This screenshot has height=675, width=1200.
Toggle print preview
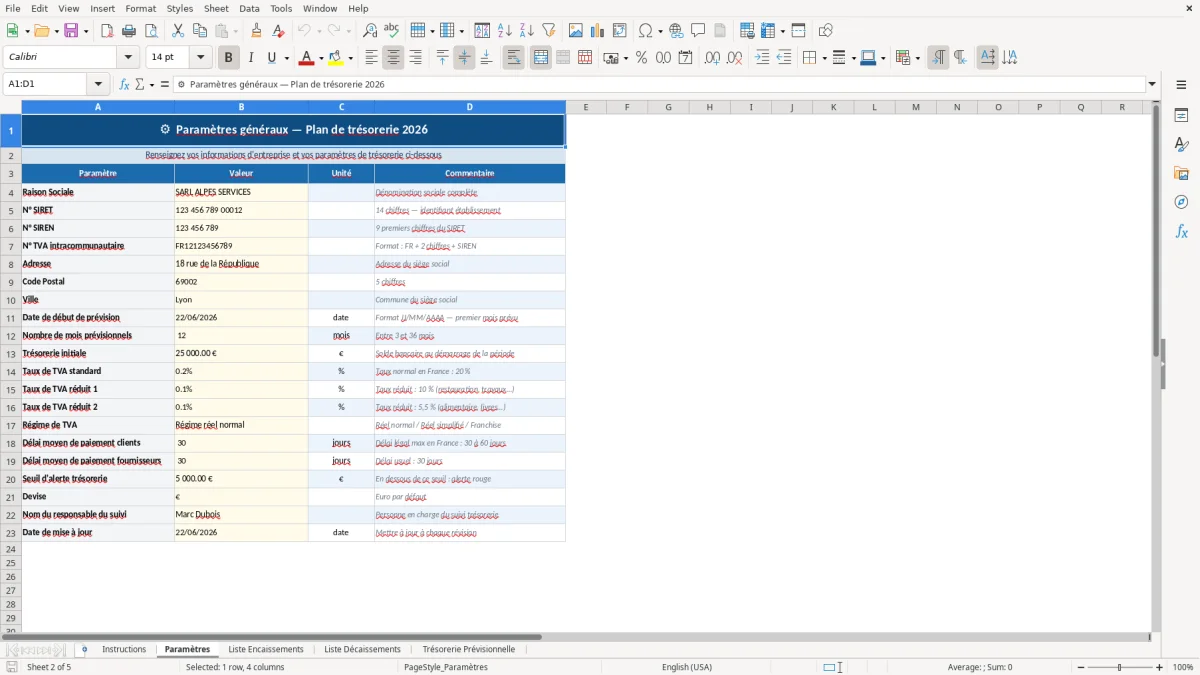[x=150, y=31]
